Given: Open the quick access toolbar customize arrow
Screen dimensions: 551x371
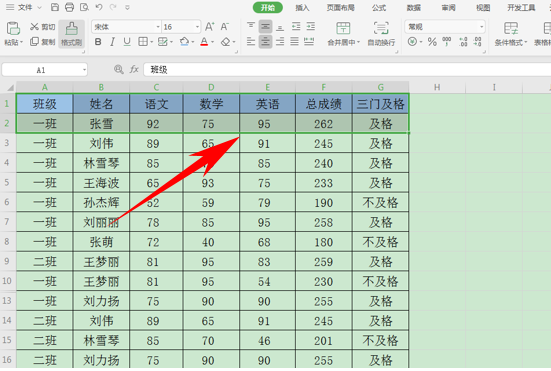Looking at the screenshot, I should point(127,7).
